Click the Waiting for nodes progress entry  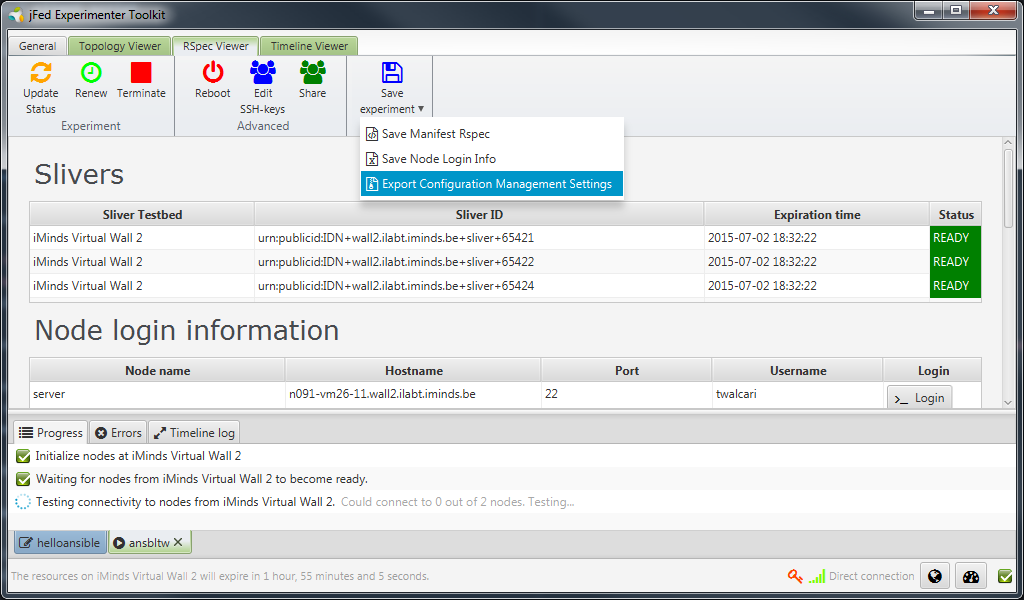pos(513,479)
